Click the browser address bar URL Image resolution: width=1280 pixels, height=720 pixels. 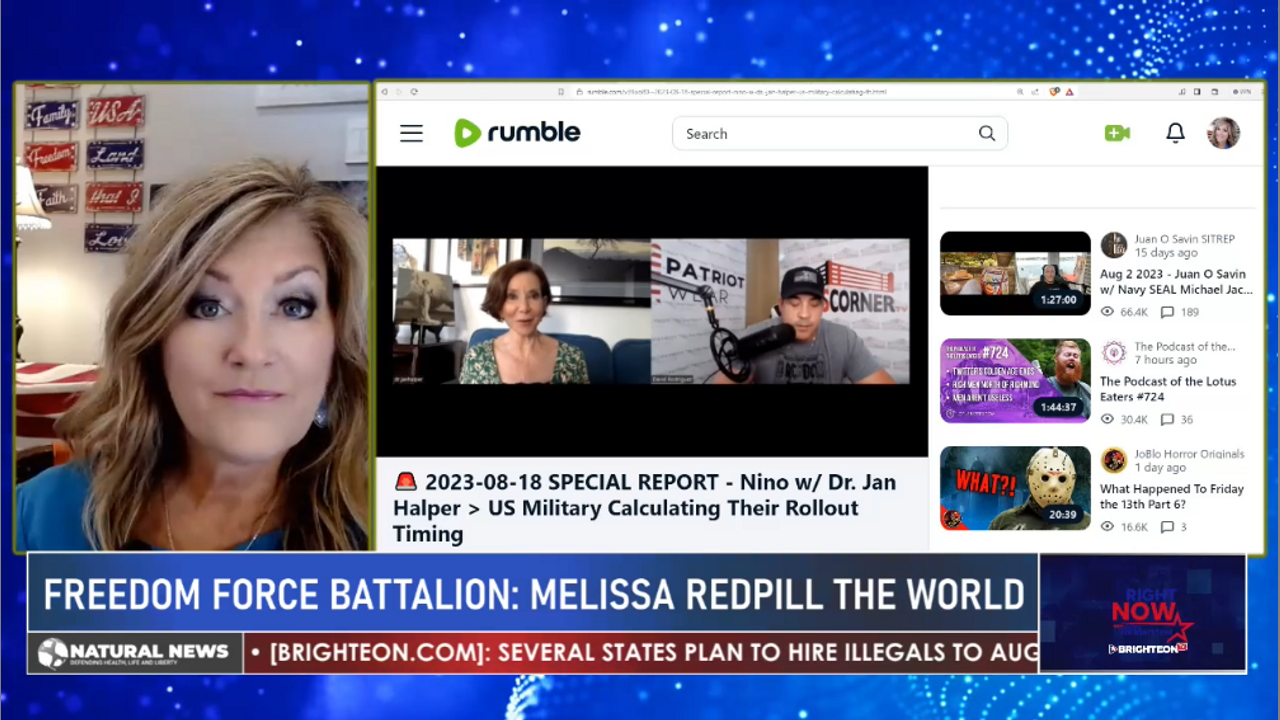735,92
